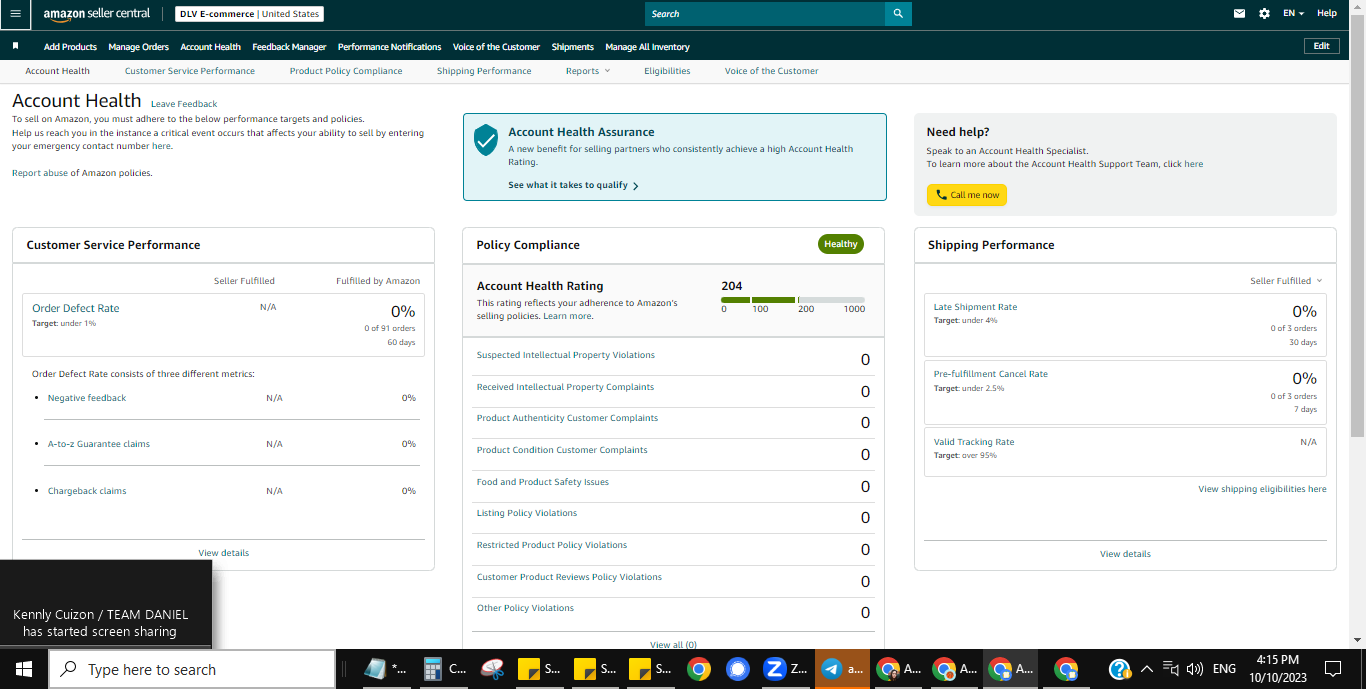Screen dimensions: 1366x689
Task: Click the Valid Tracking Rate label
Action: point(974,442)
